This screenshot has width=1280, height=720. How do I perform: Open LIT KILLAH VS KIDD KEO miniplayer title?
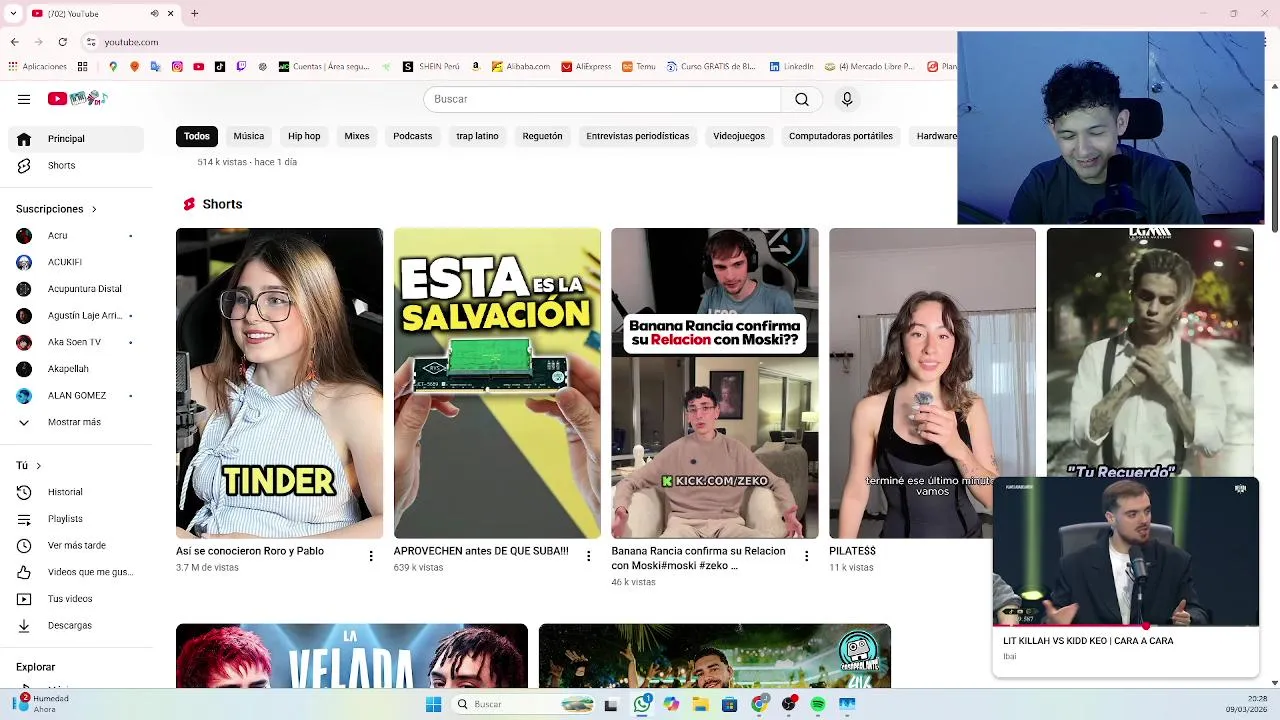[1088, 641]
